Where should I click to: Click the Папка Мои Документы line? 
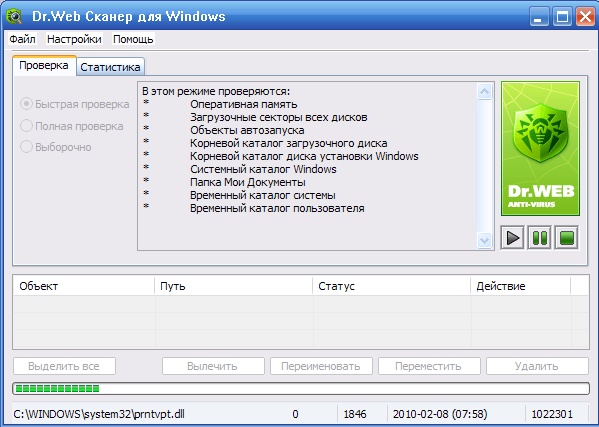tap(248, 182)
